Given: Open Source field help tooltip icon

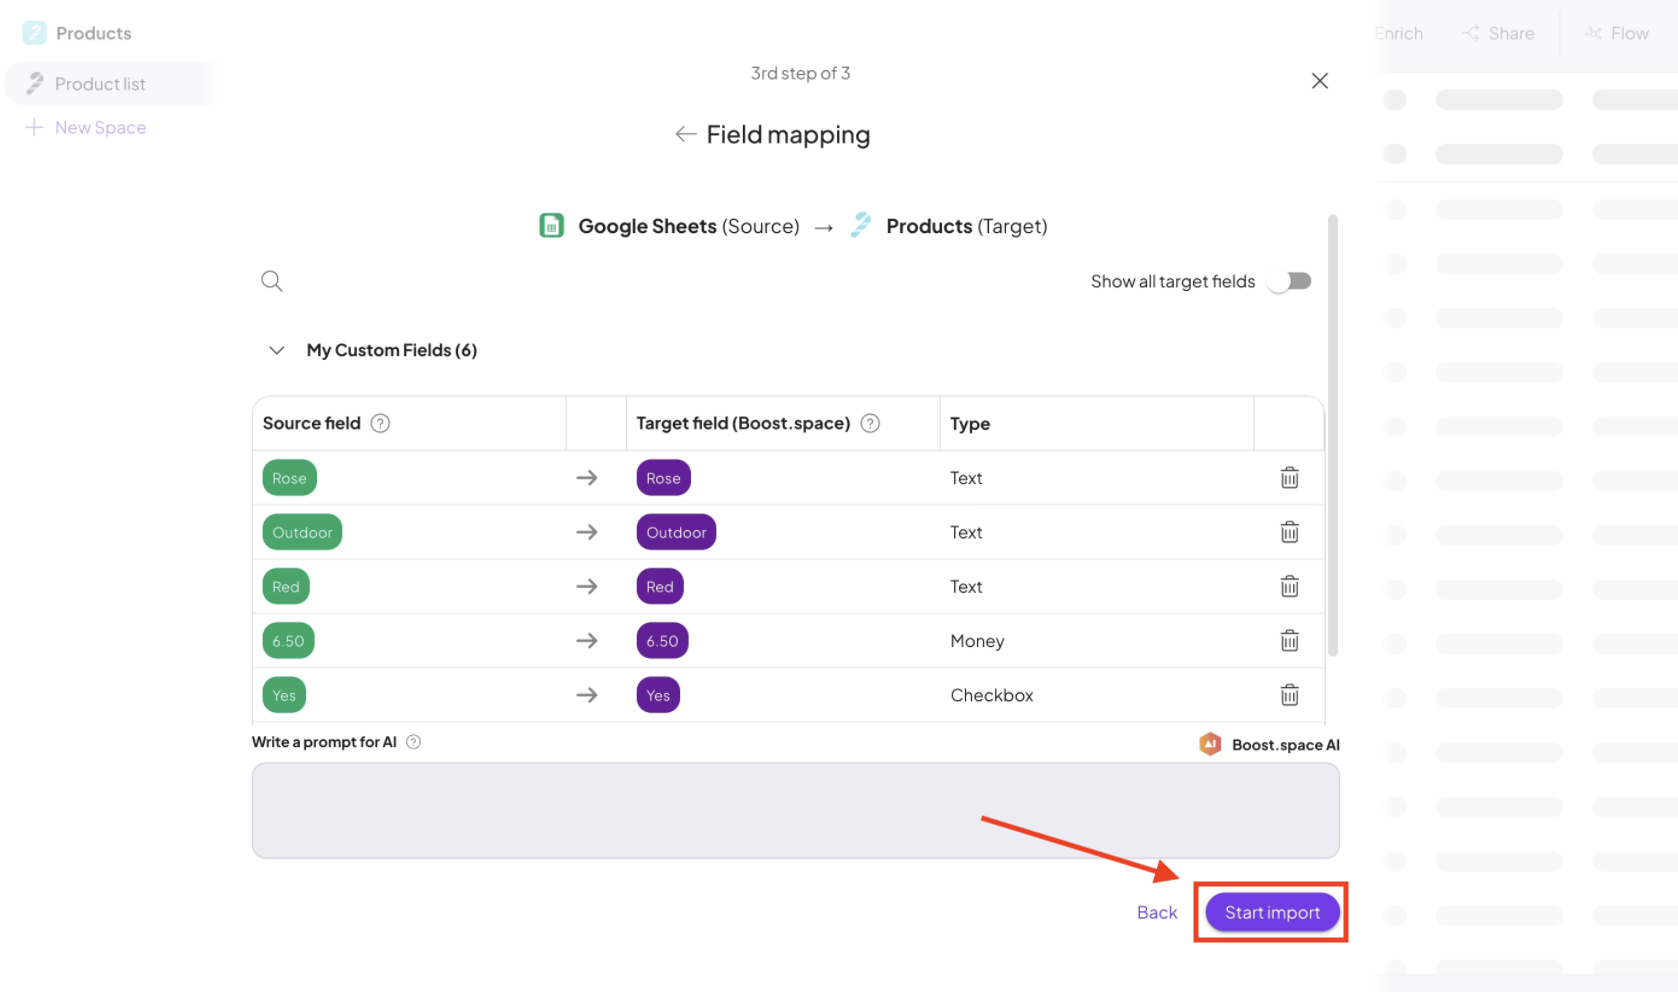Looking at the screenshot, I should [380, 423].
